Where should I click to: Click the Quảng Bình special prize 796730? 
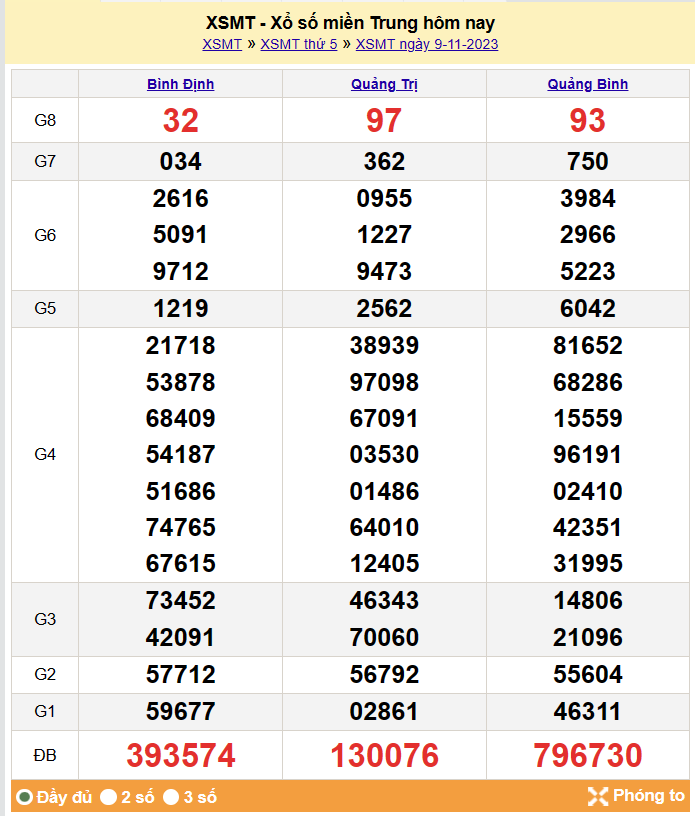point(588,755)
